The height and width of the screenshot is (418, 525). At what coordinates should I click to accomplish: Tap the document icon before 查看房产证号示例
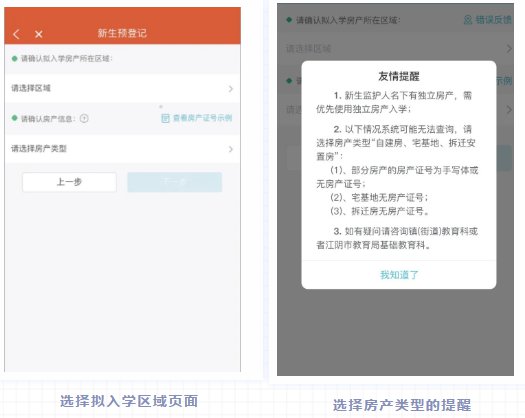click(x=165, y=118)
